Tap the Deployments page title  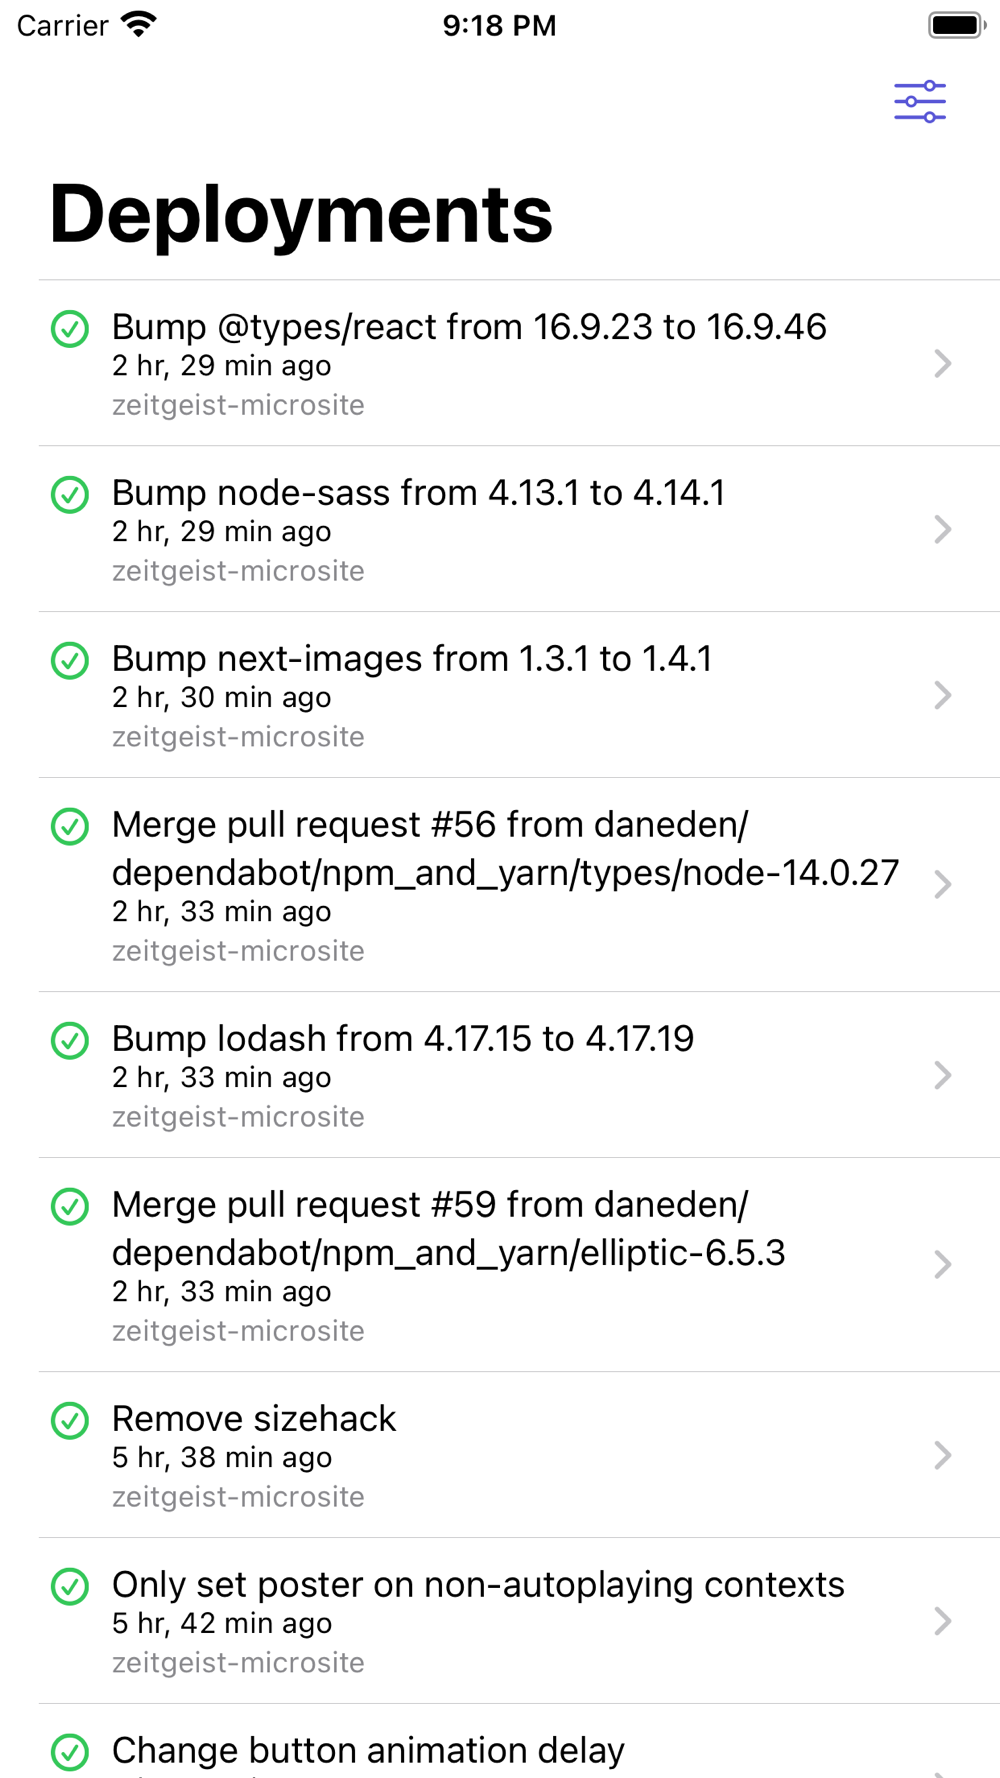301,214
